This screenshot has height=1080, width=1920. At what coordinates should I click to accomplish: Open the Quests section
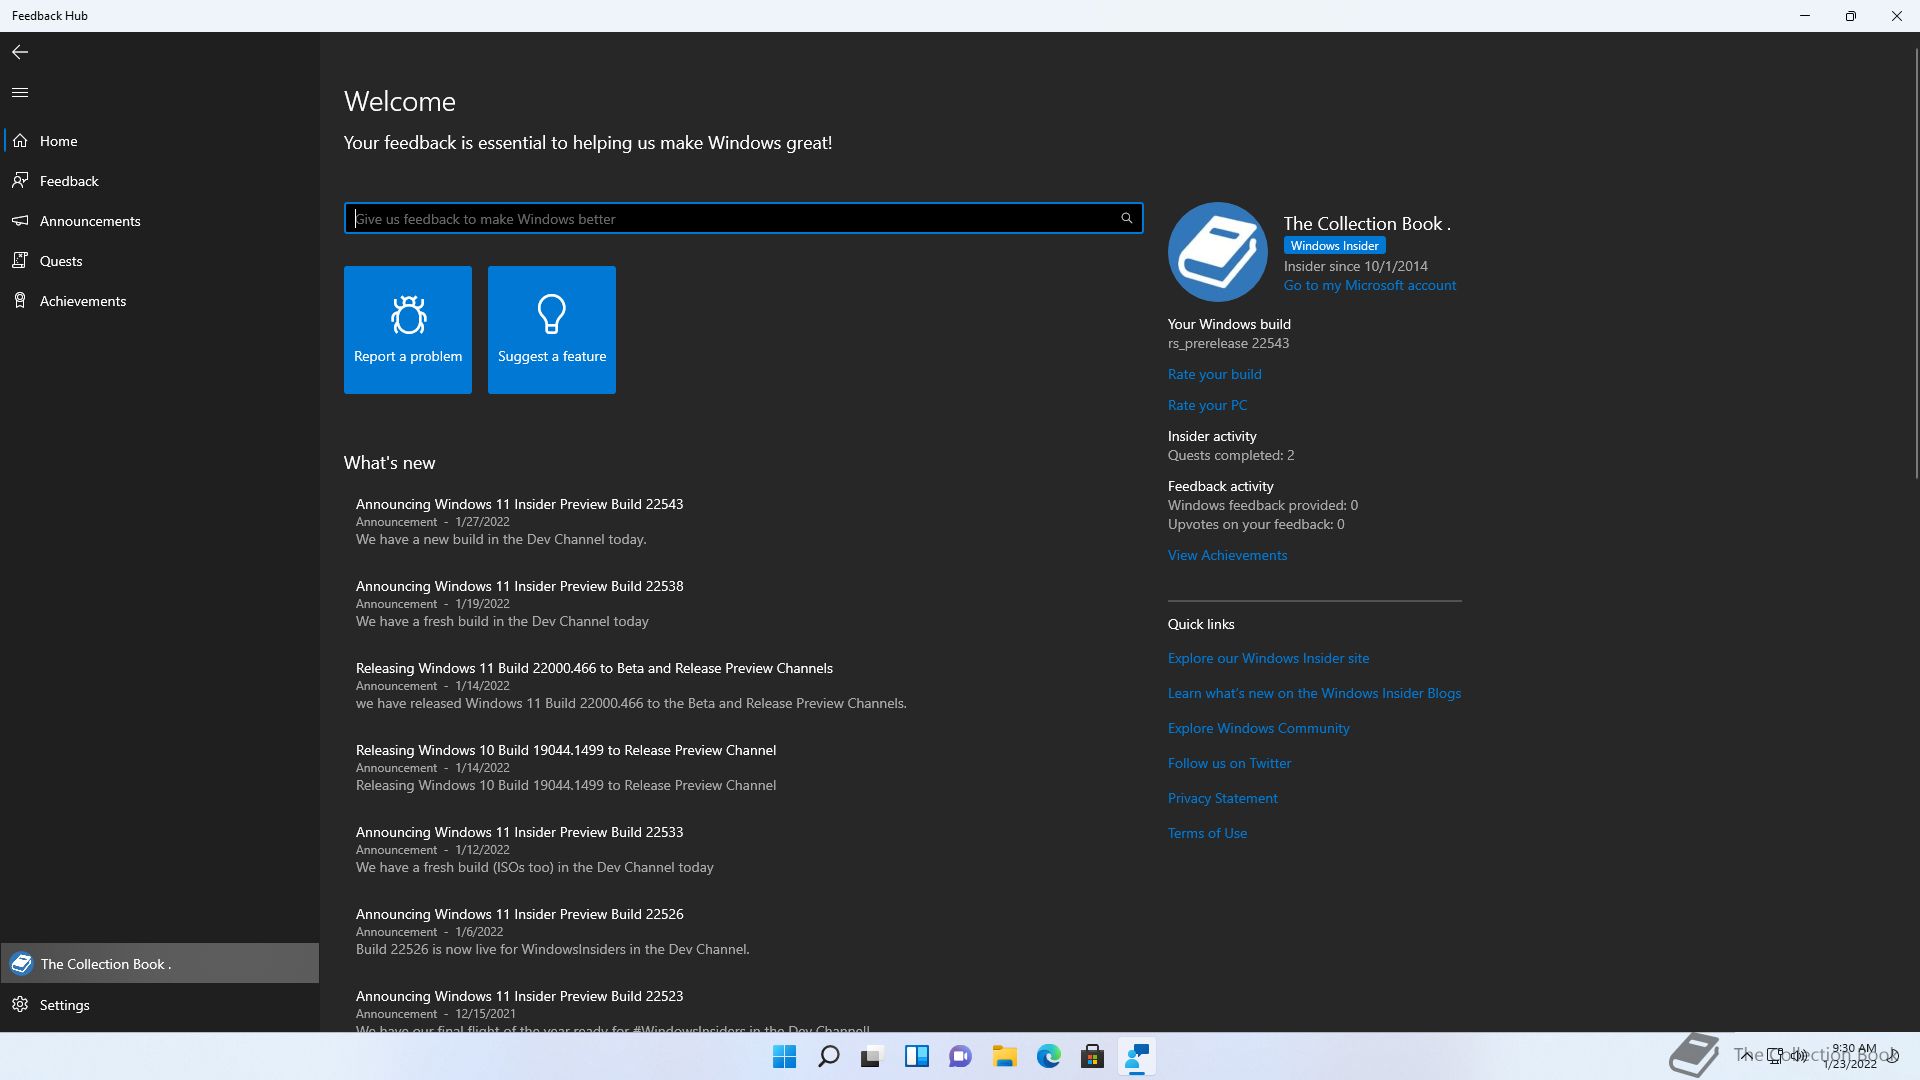160,261
